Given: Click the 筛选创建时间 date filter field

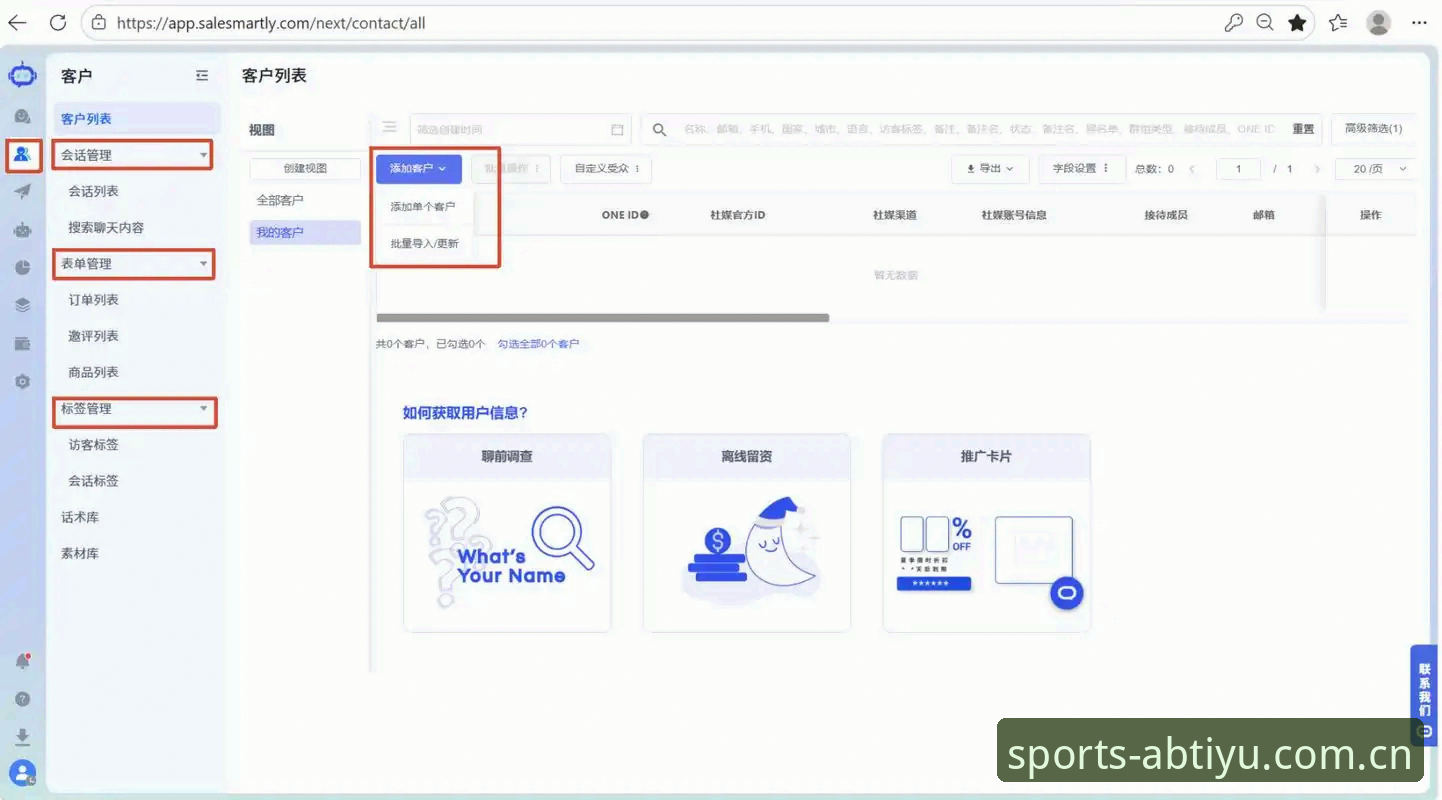Looking at the screenshot, I should 520,129.
